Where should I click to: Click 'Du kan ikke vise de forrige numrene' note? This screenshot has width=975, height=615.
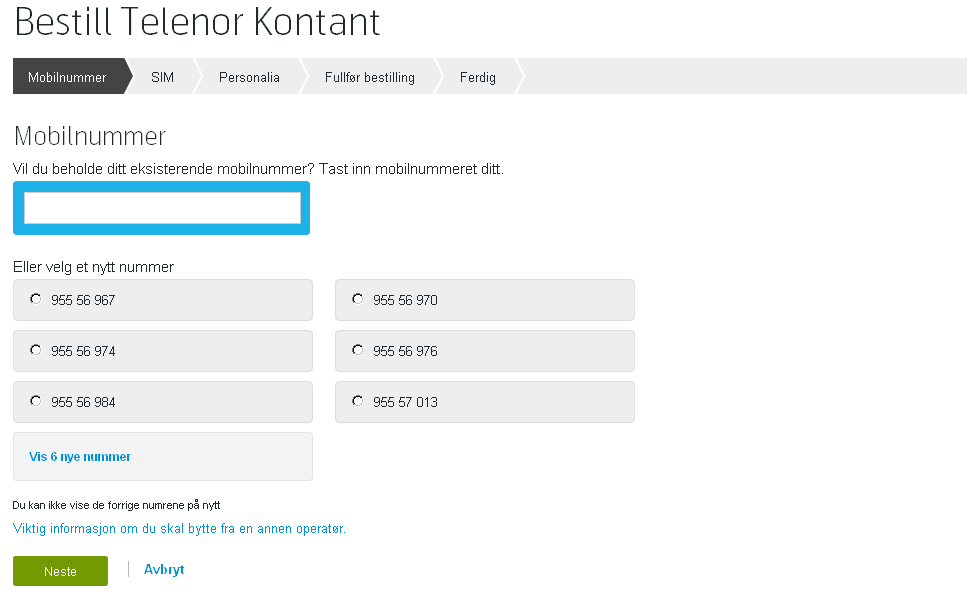coord(116,505)
